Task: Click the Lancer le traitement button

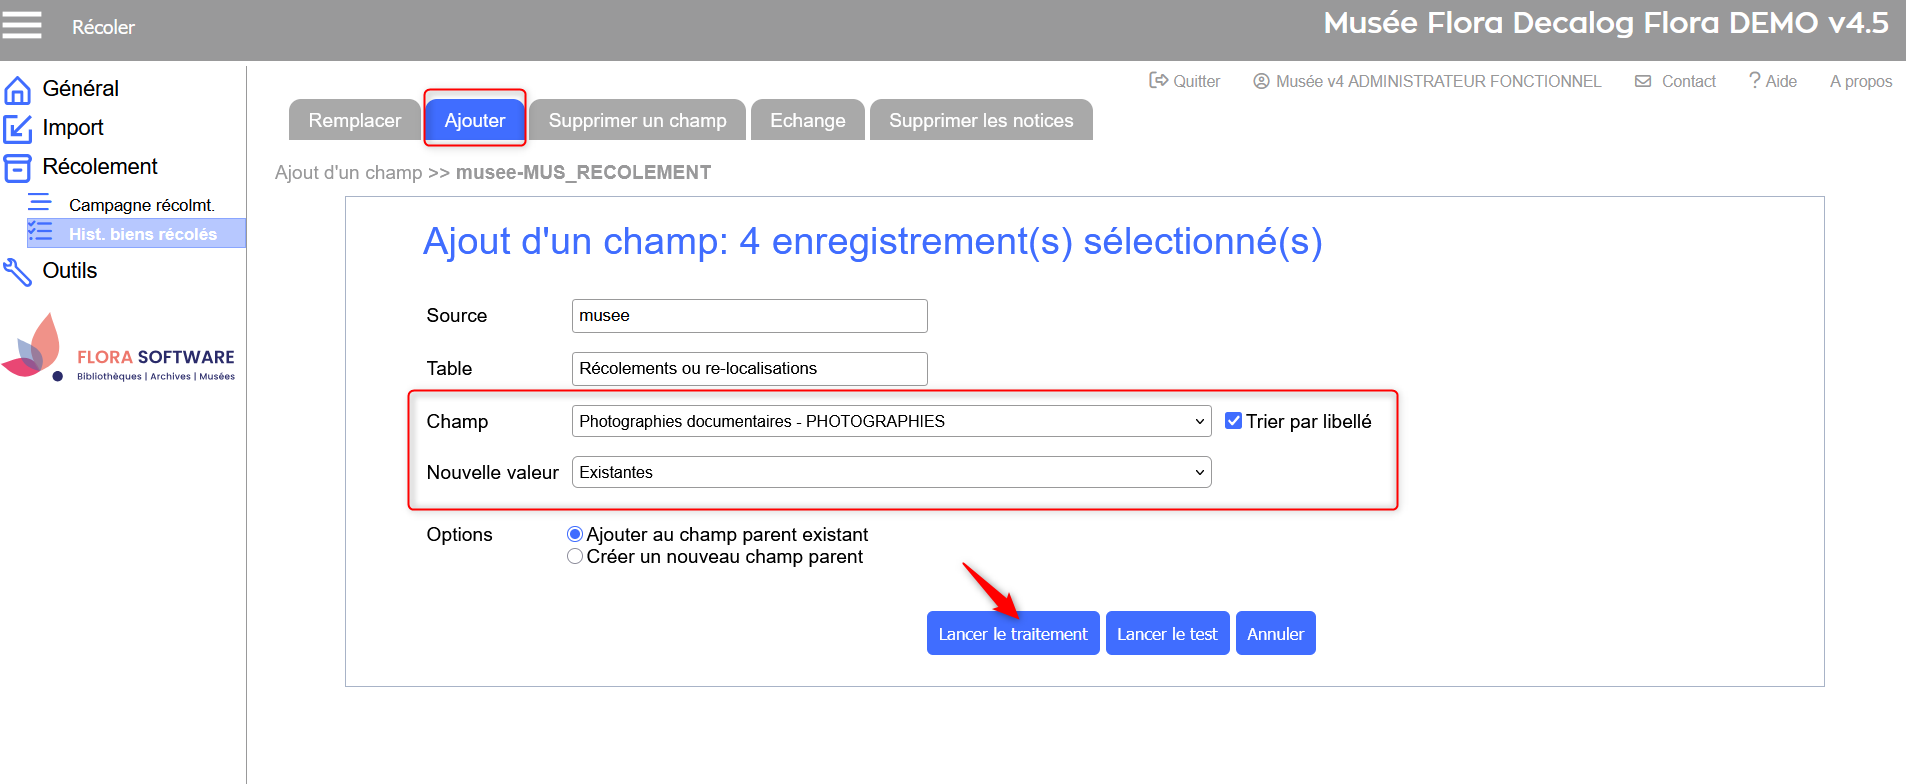Action: pyautogui.click(x=1012, y=634)
